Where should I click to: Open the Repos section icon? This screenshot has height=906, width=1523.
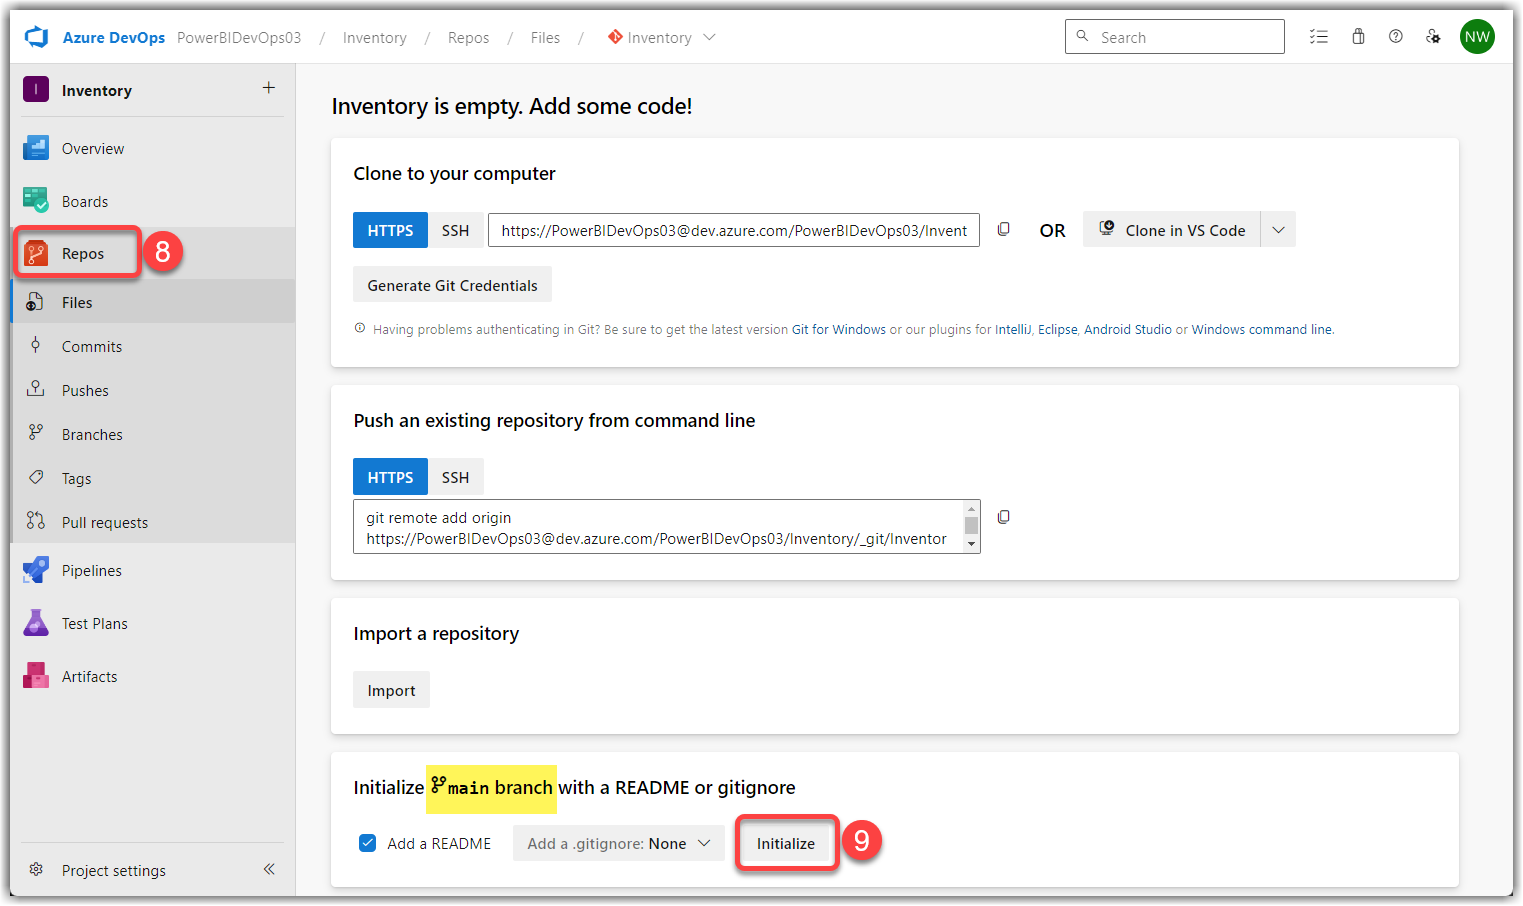click(36, 254)
